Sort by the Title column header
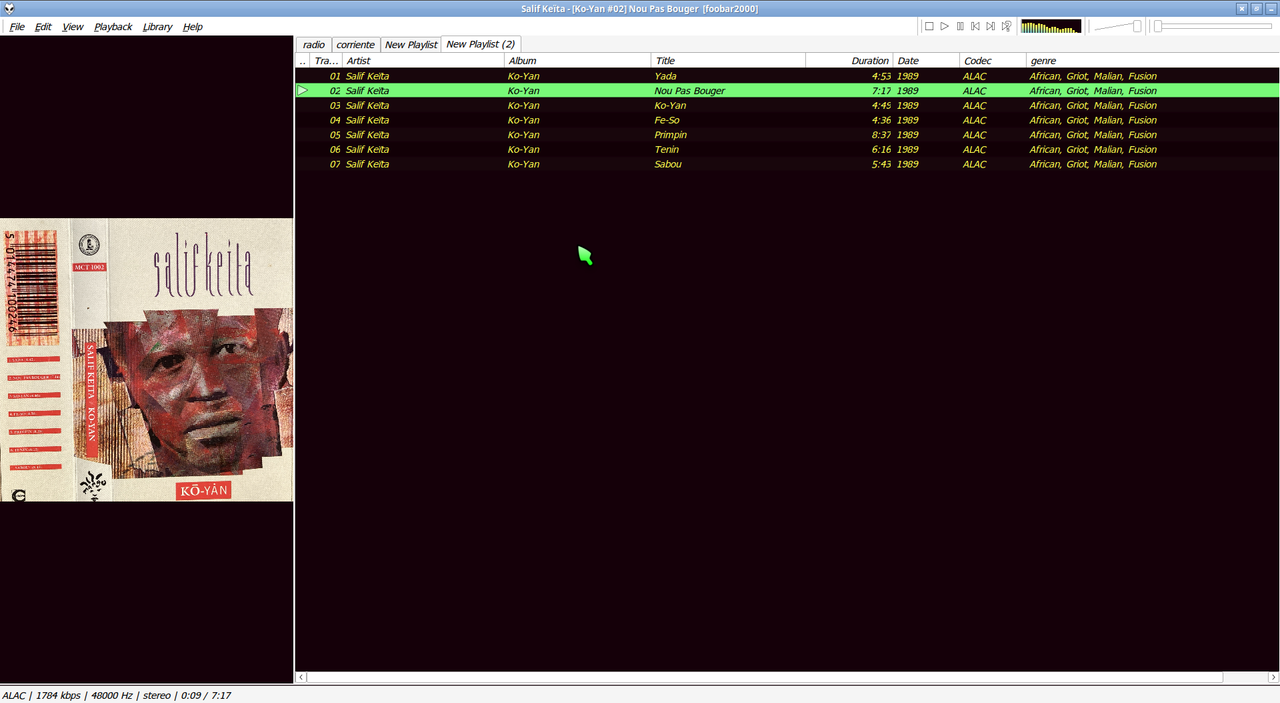Viewport: 1280px width, 703px height. coord(728,61)
